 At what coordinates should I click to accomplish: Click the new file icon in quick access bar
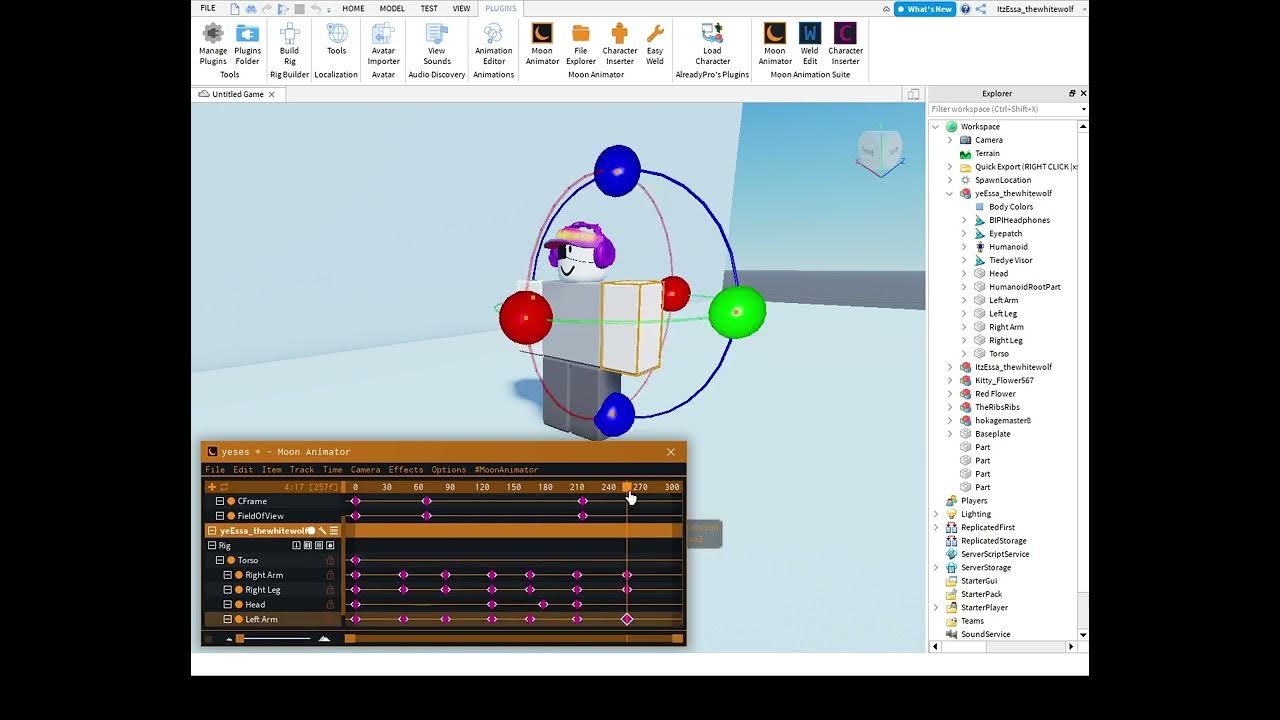click(235, 8)
